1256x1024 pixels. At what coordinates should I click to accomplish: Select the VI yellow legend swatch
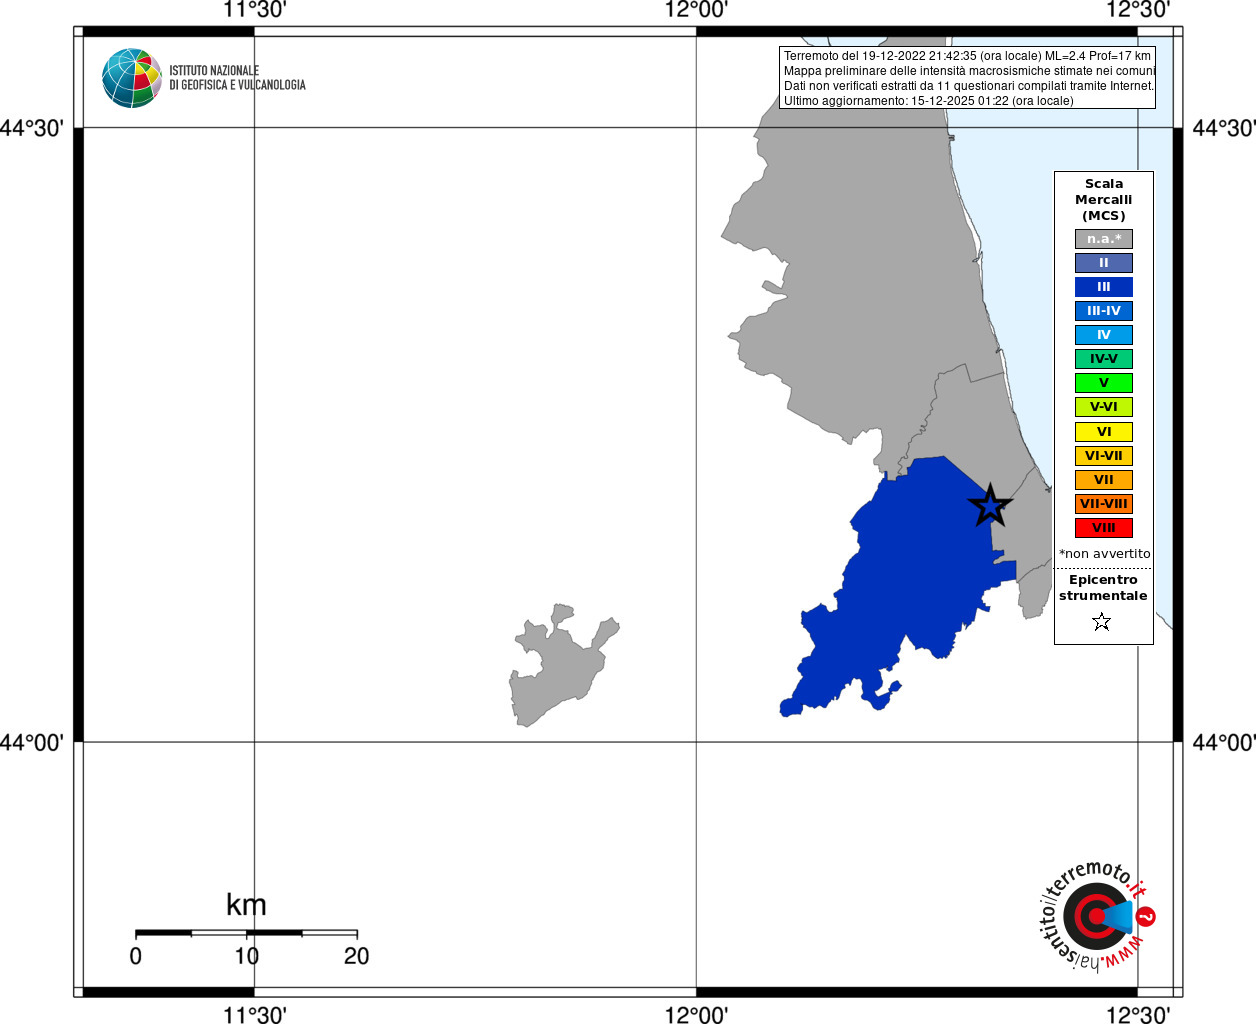click(x=1104, y=432)
